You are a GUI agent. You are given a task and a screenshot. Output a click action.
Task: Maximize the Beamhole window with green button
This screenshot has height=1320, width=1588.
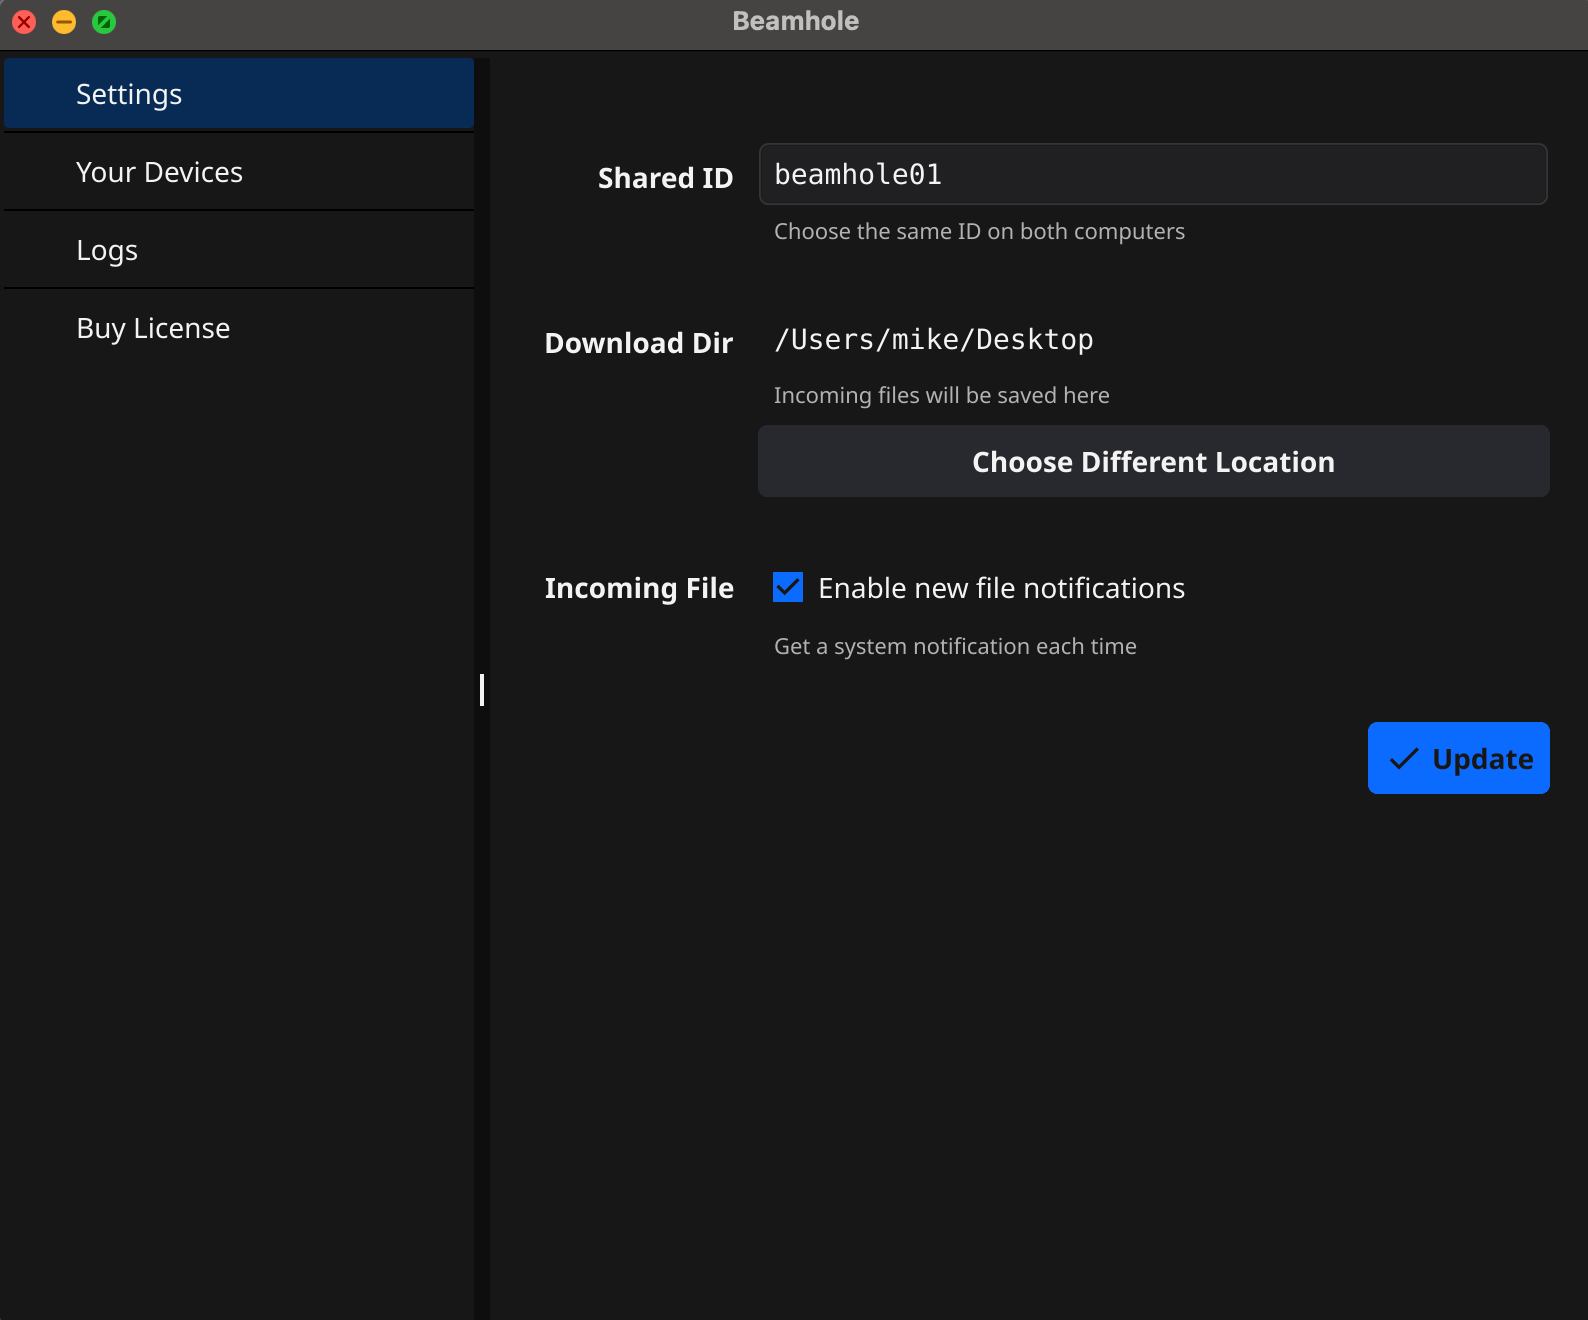104,22
